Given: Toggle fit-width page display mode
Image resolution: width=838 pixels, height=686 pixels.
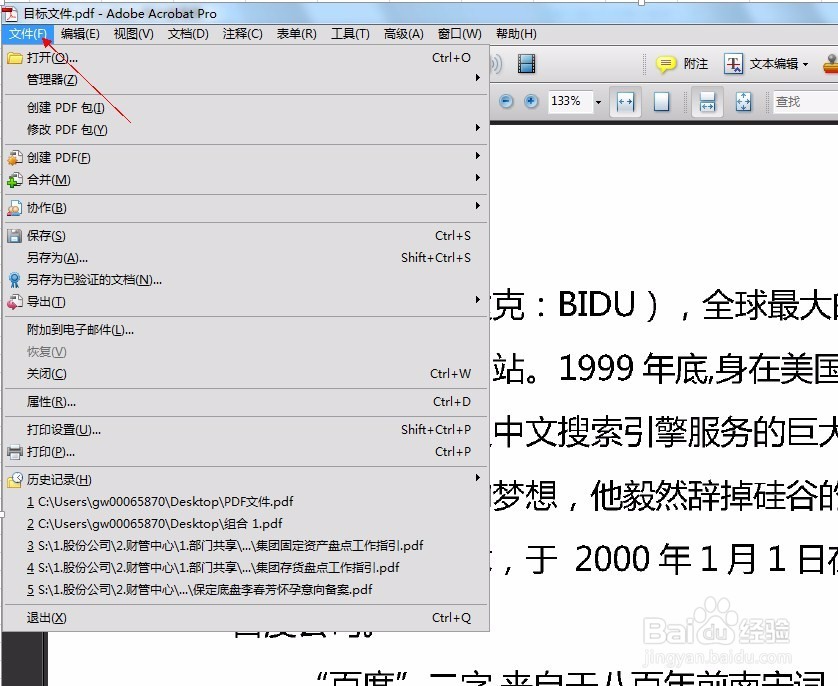Looking at the screenshot, I should click(x=626, y=101).
